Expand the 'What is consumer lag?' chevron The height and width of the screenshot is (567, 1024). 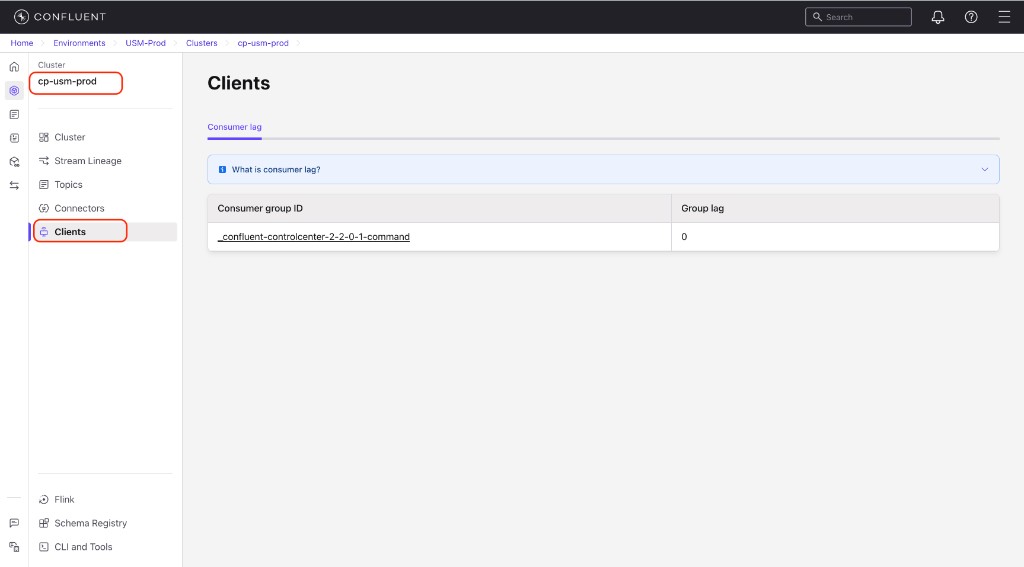pos(984,170)
